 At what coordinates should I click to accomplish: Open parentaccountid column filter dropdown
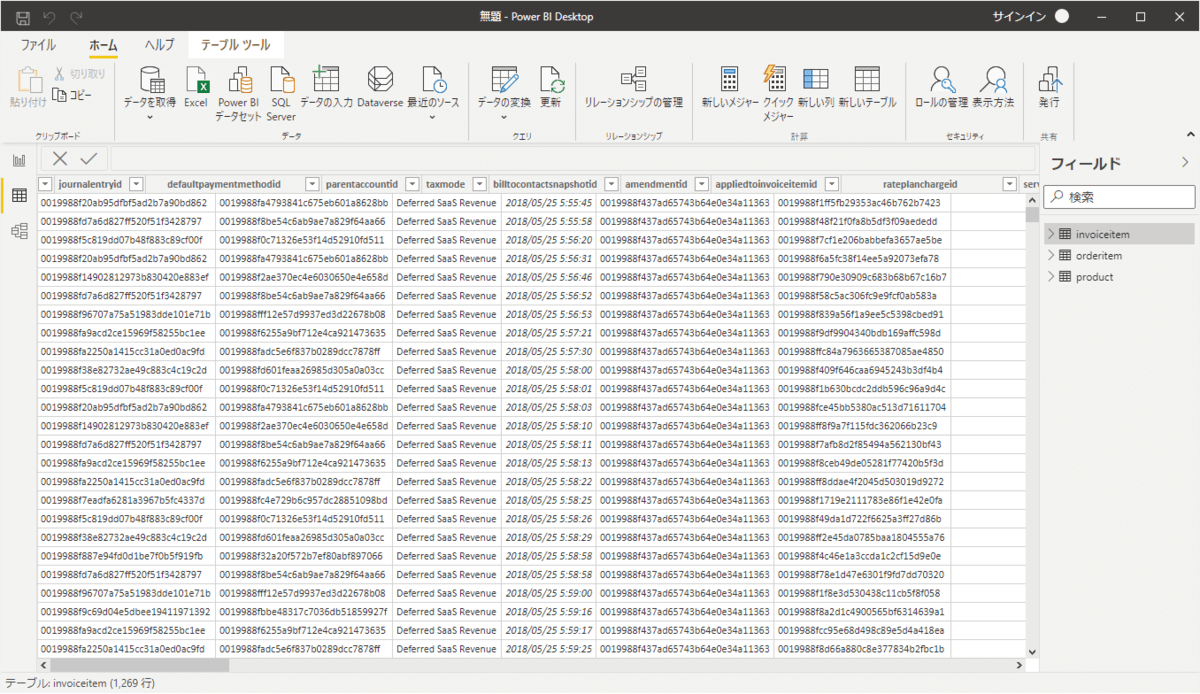pos(411,184)
